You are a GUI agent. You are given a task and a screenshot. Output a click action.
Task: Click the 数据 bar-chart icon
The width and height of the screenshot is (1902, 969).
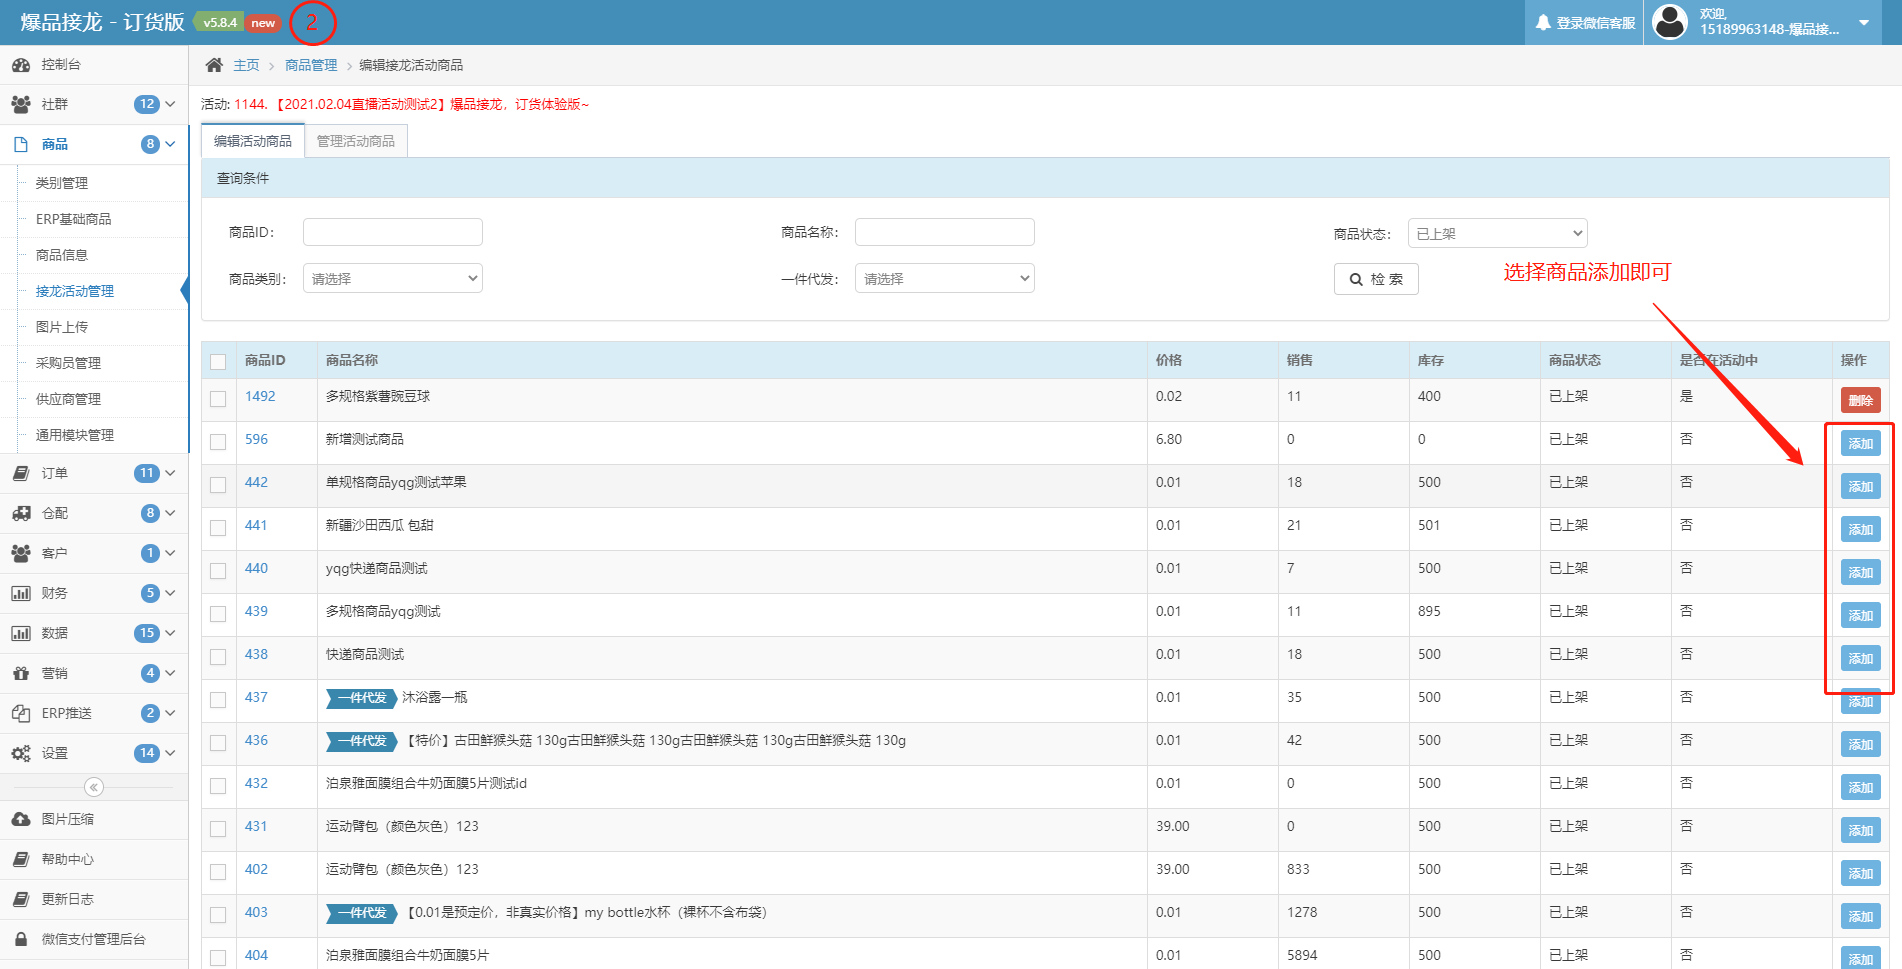21,633
